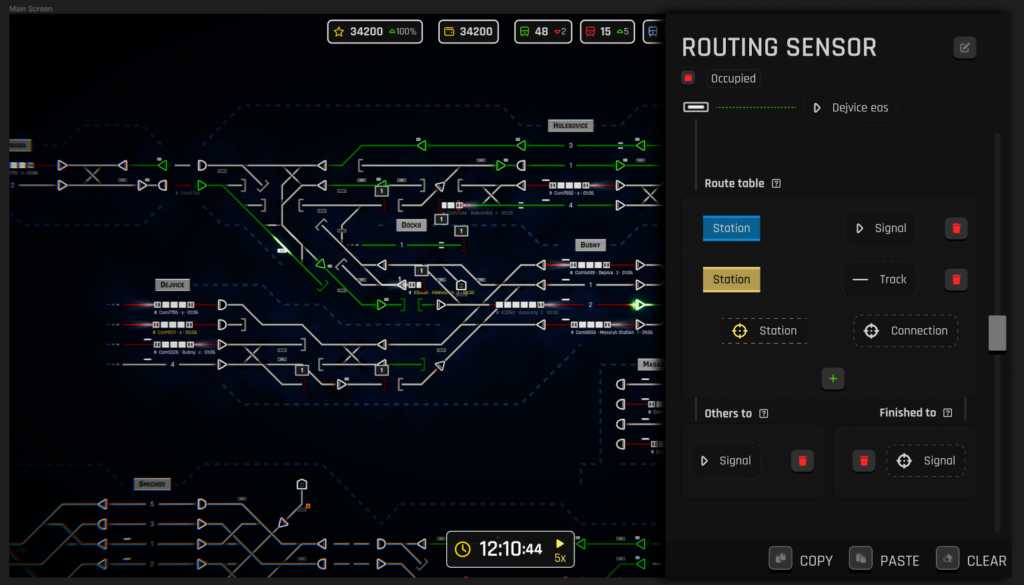Image resolution: width=1024 pixels, height=585 pixels.
Task: Click the green add route rule plus icon
Action: (833, 378)
